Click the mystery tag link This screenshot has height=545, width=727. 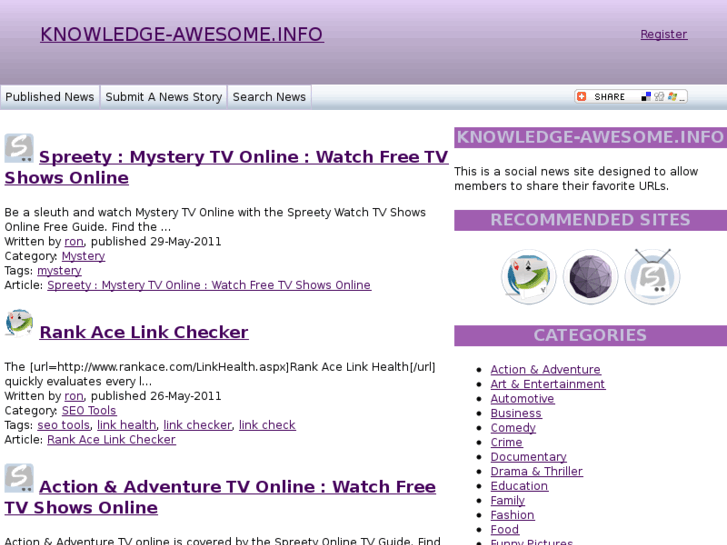pos(59,270)
